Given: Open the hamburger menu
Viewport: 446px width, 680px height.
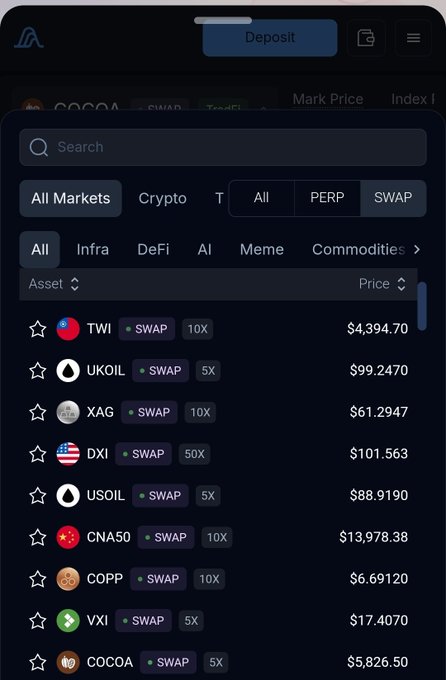Looking at the screenshot, I should [x=413, y=38].
